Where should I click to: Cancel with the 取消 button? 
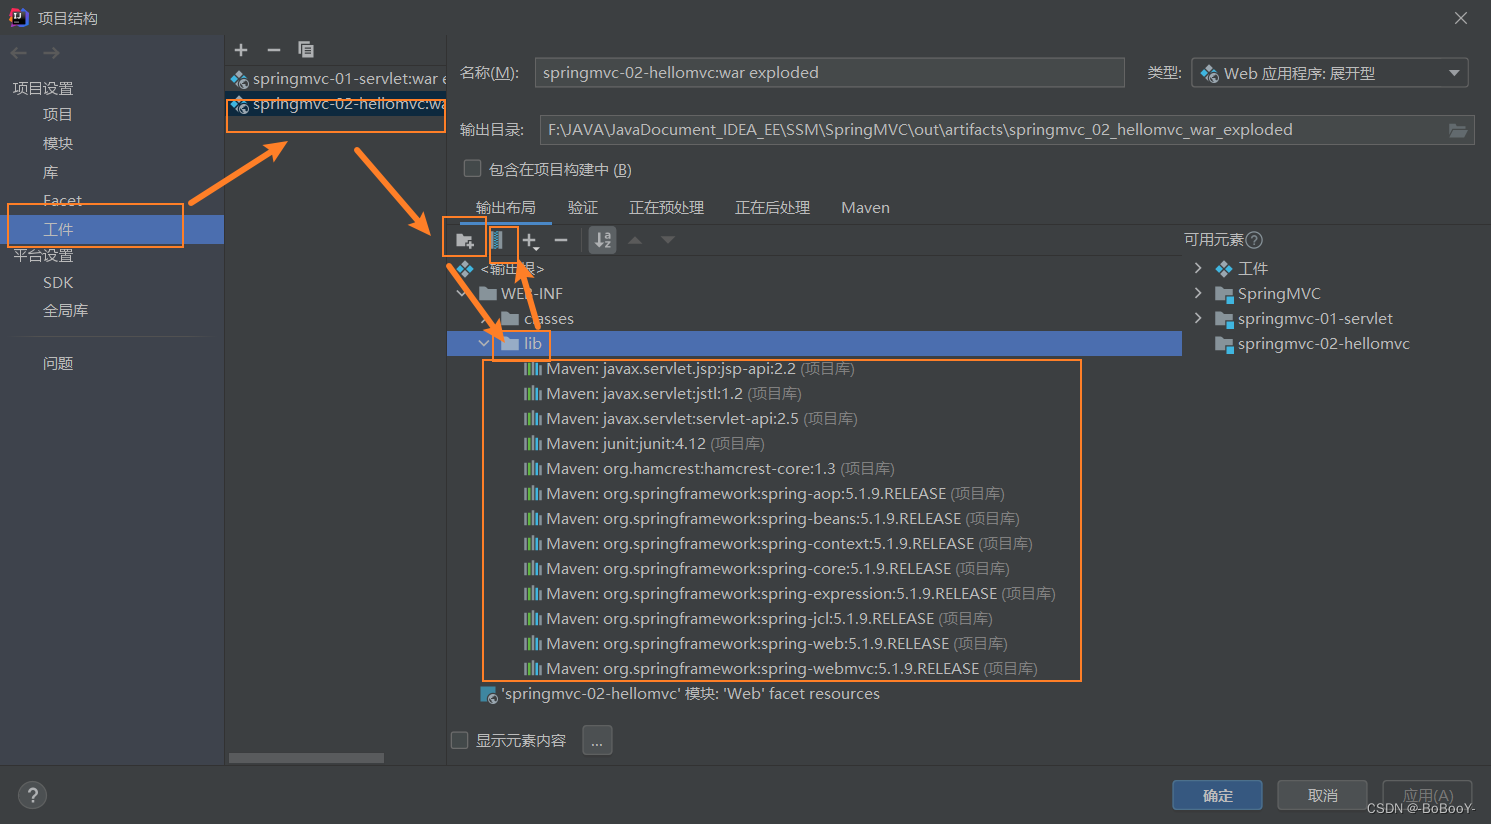(x=1322, y=796)
